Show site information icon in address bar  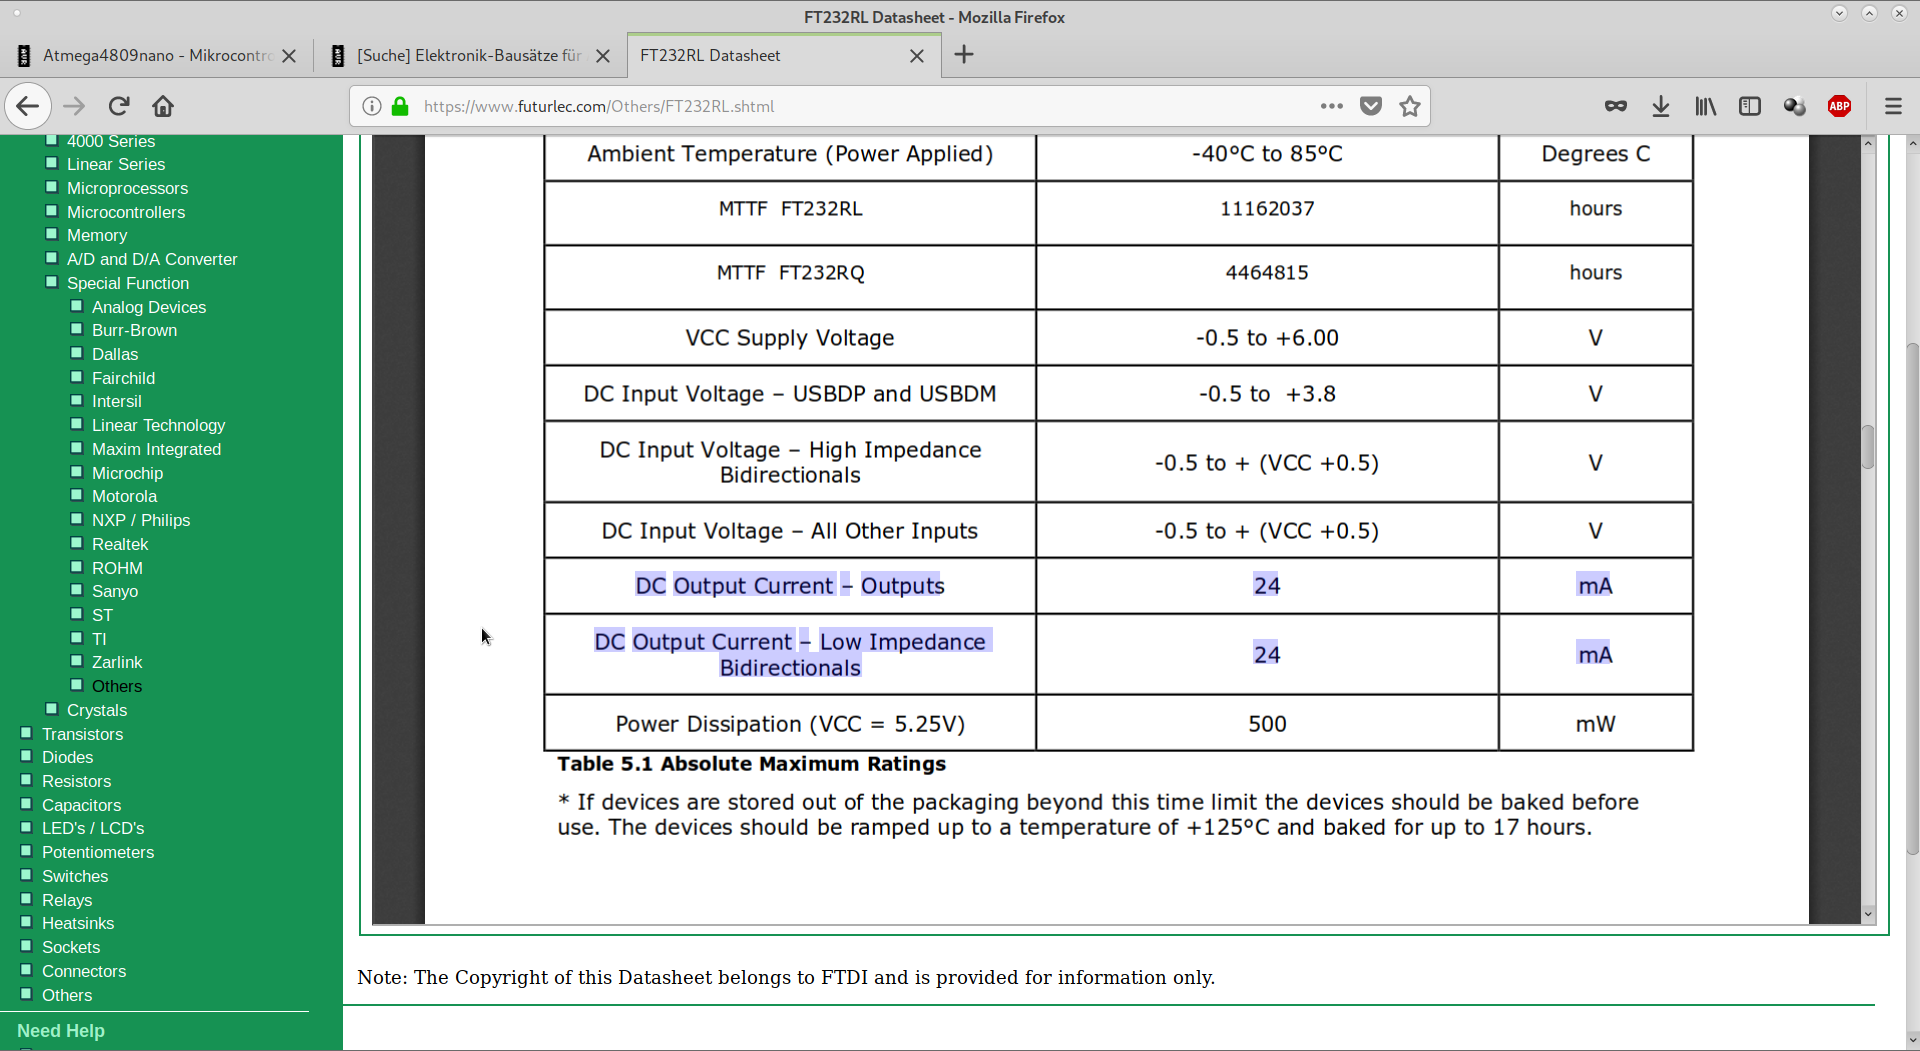(x=372, y=106)
